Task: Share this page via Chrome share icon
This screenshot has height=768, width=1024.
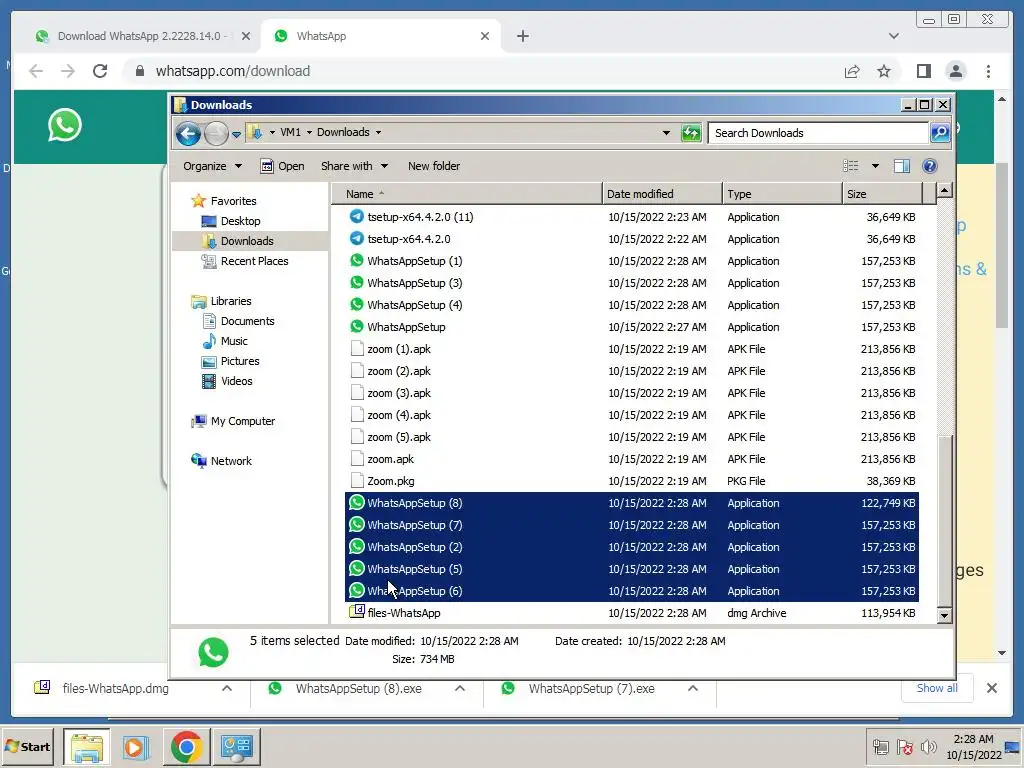Action: click(x=852, y=71)
